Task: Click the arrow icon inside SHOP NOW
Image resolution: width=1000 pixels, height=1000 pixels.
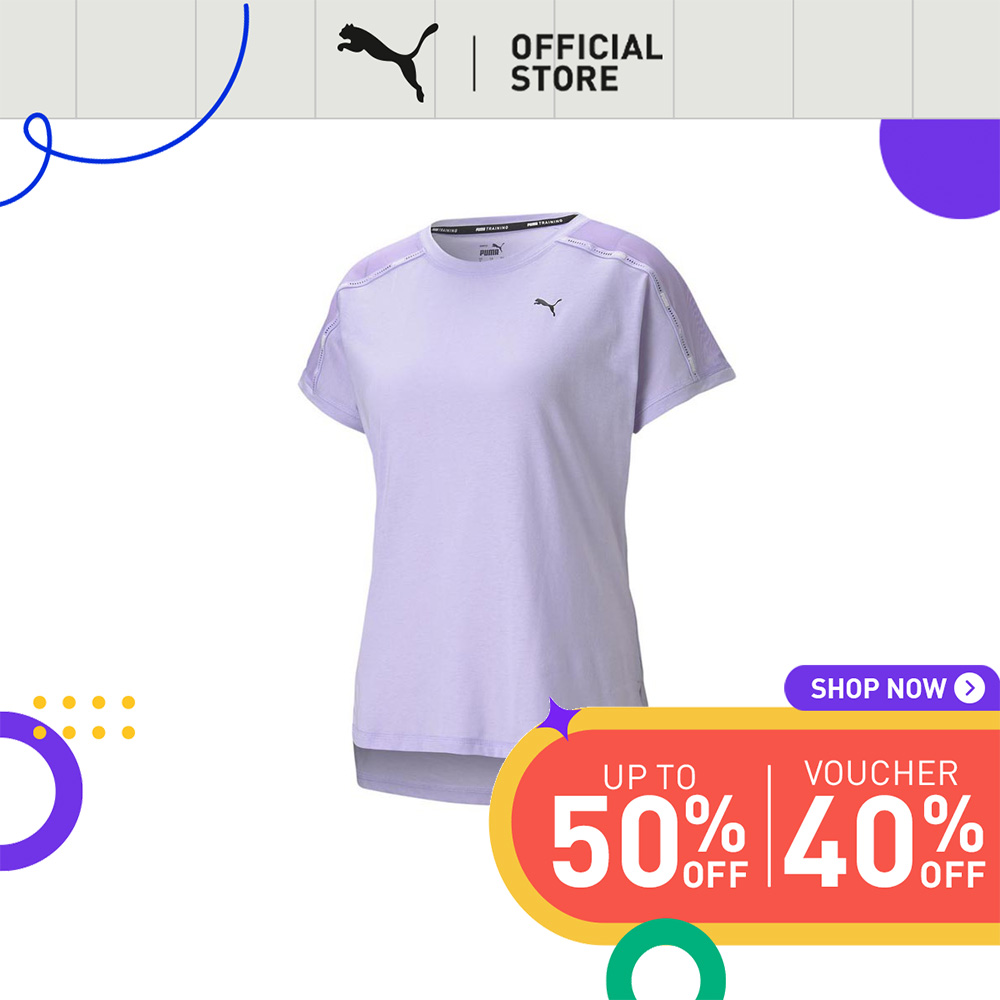Action: tap(969, 688)
